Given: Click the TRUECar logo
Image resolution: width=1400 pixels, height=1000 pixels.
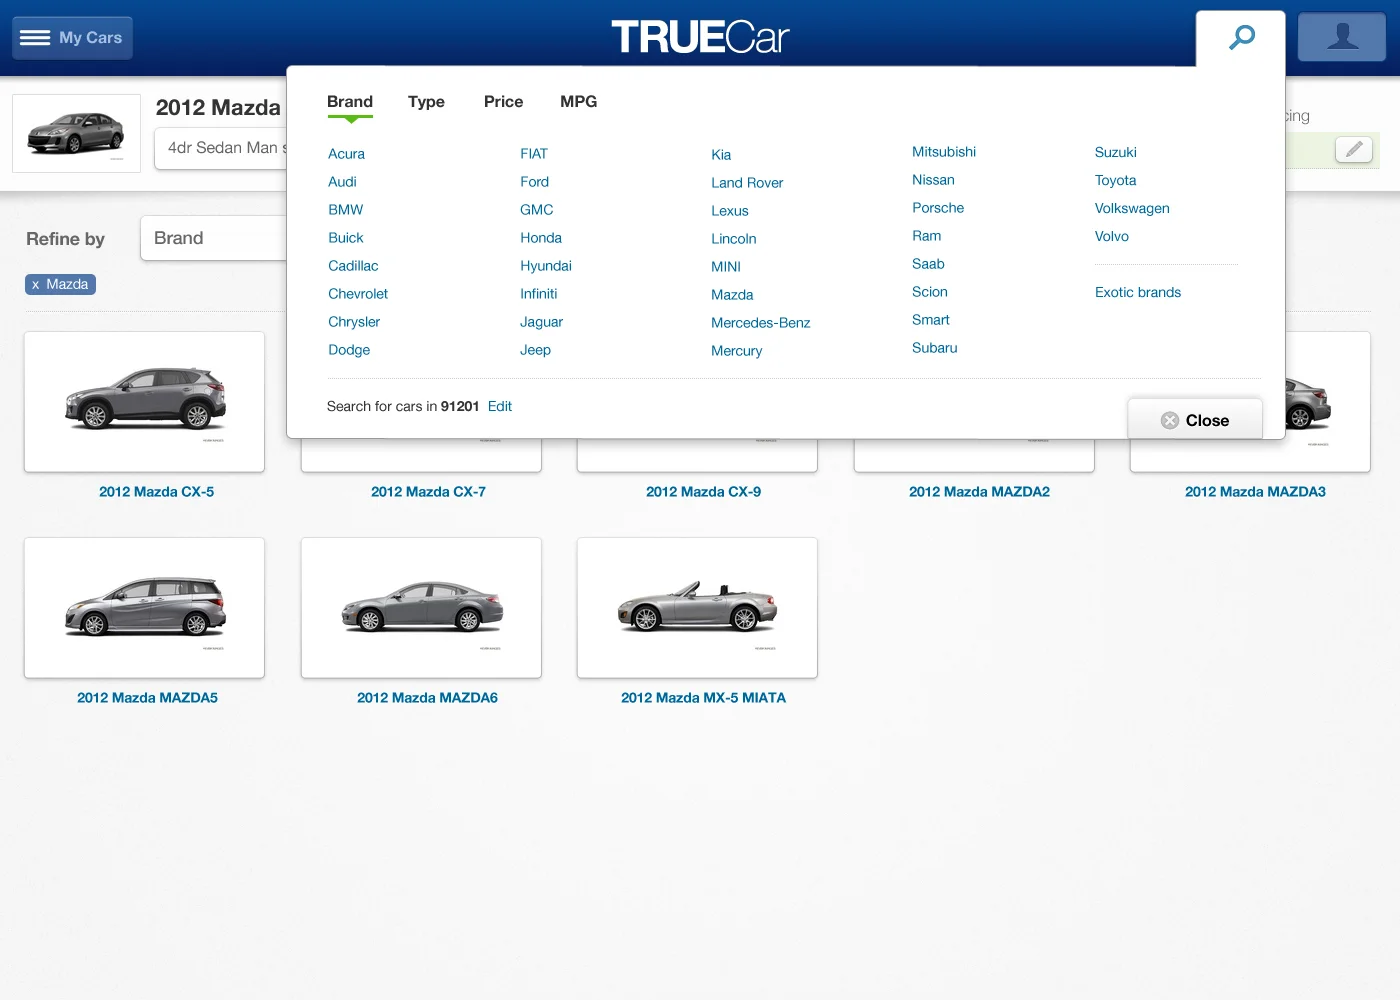Looking at the screenshot, I should 700,38.
